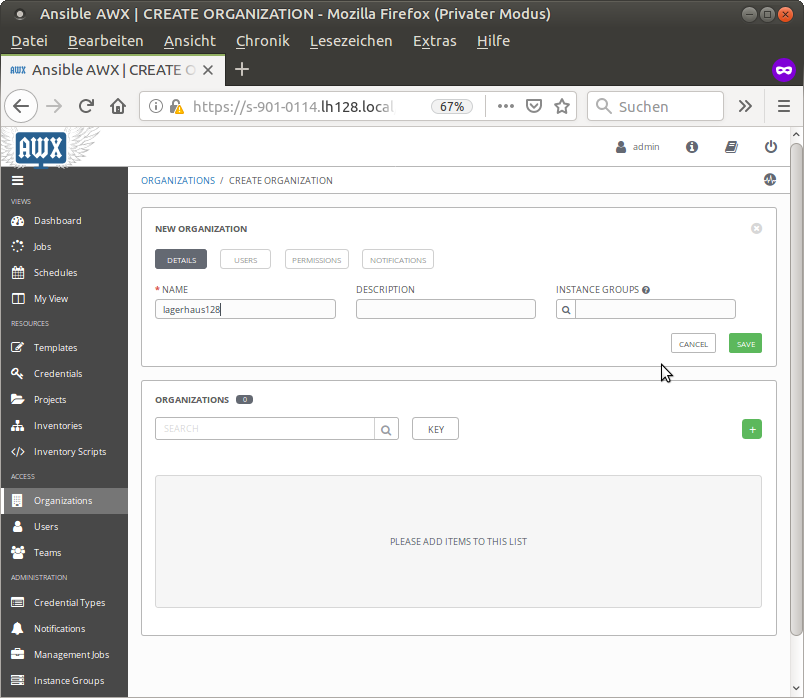Open the About info icon
Viewport: 804px width, 698px height.
point(692,147)
